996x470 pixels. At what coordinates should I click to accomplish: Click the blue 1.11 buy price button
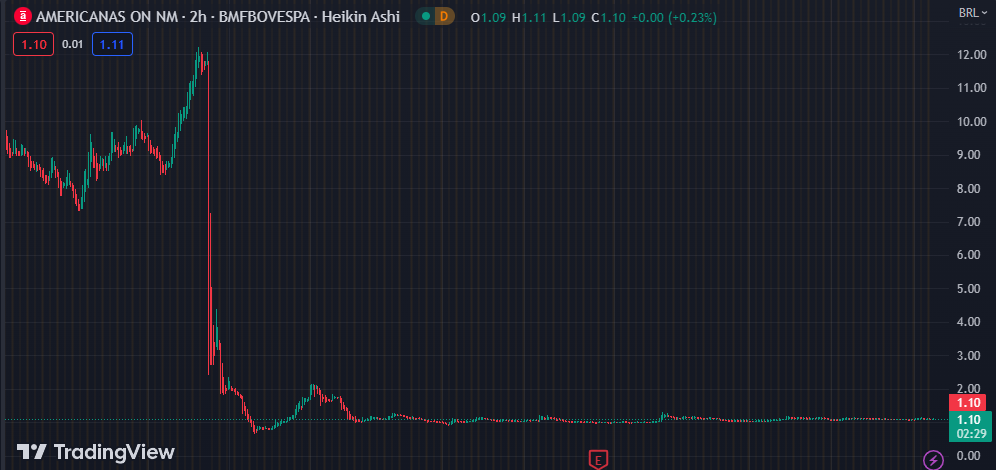(x=112, y=44)
